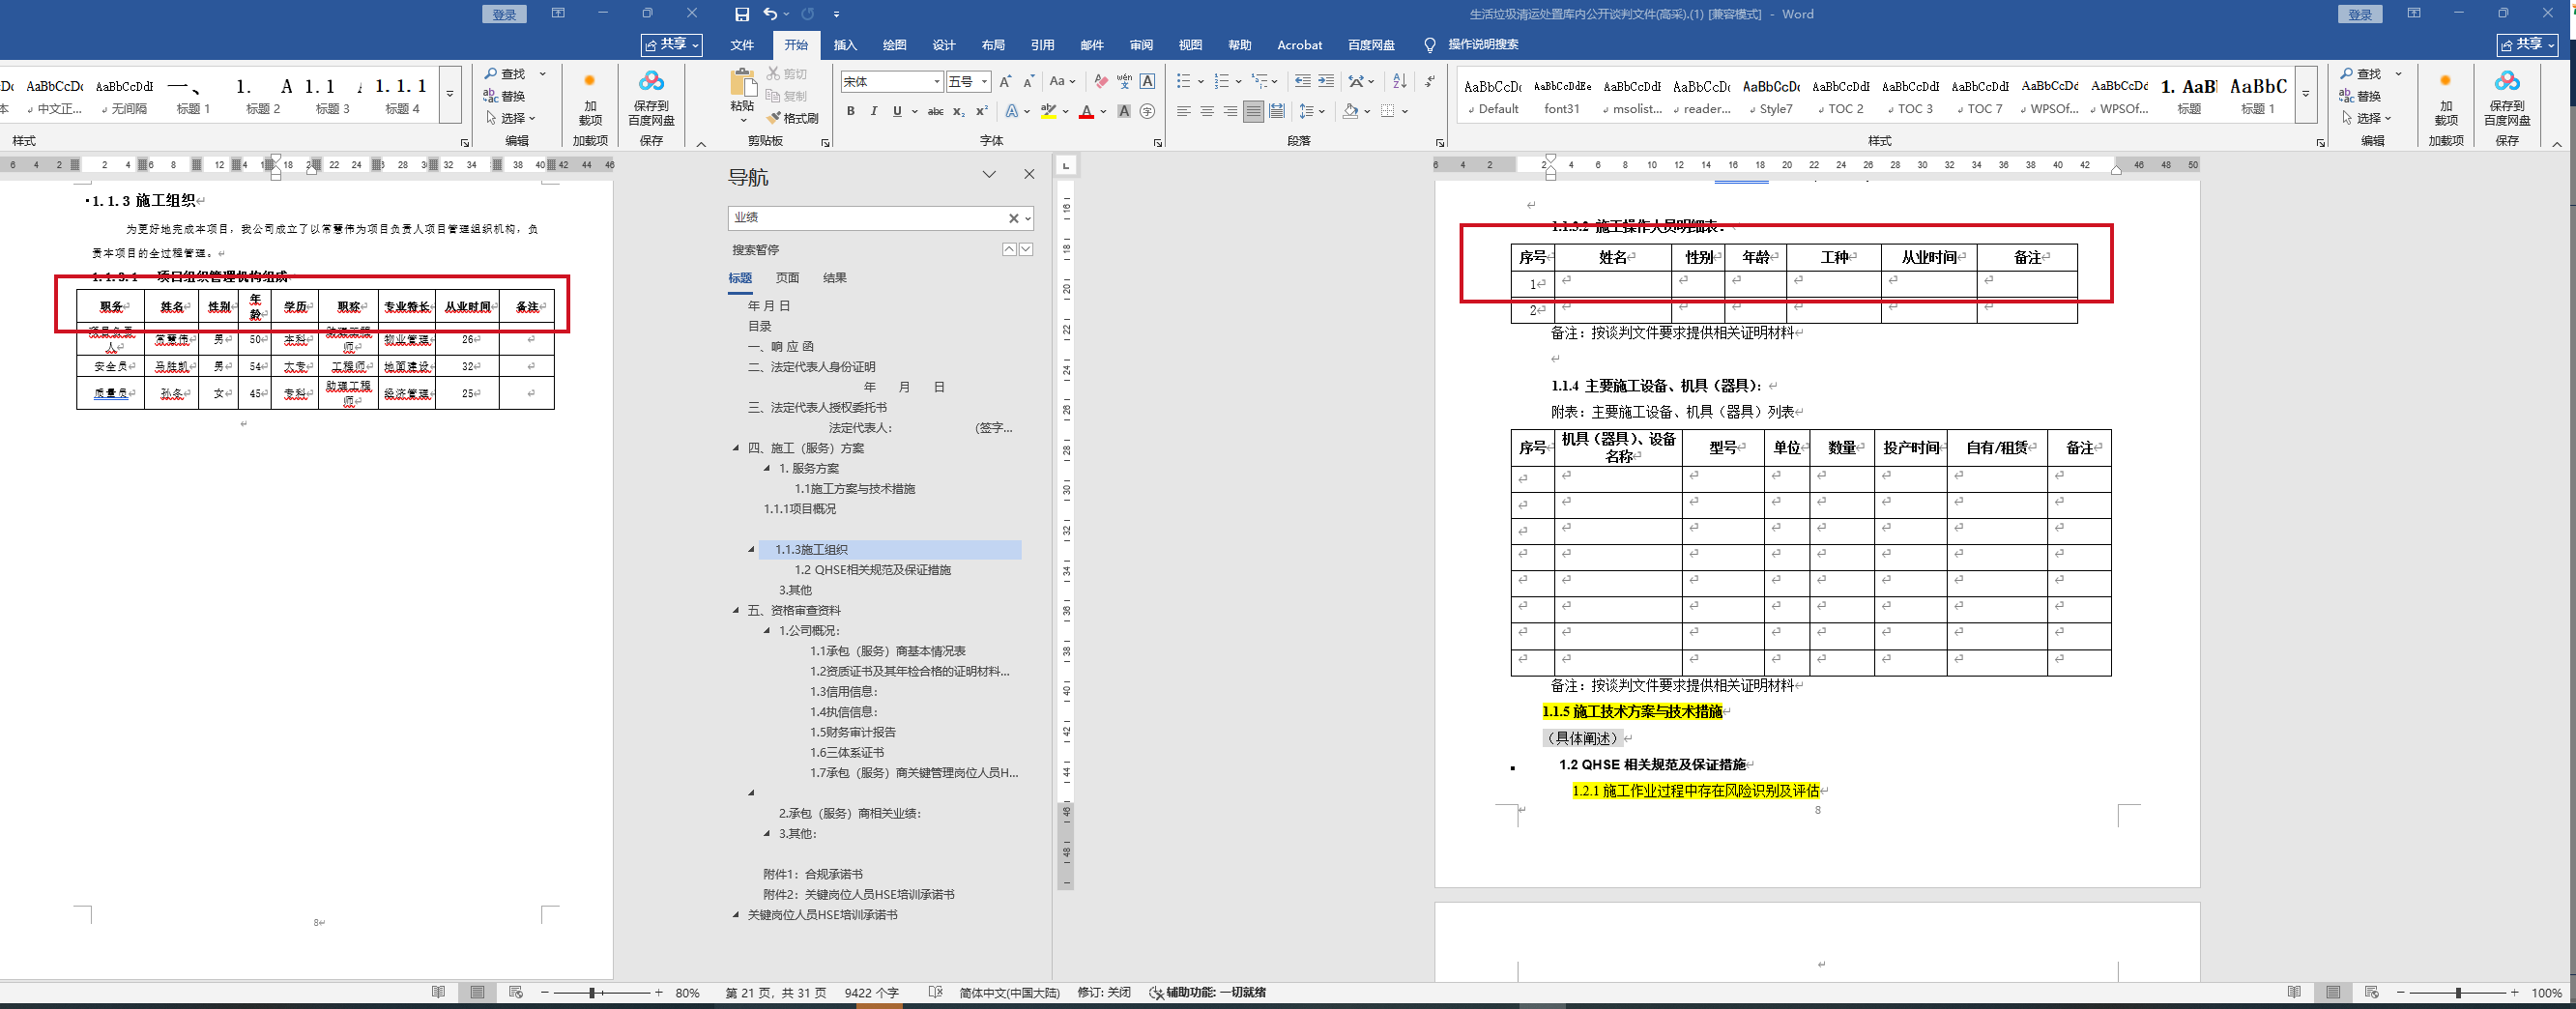
Task: Click the sort A-Z icon
Action: point(1399,81)
